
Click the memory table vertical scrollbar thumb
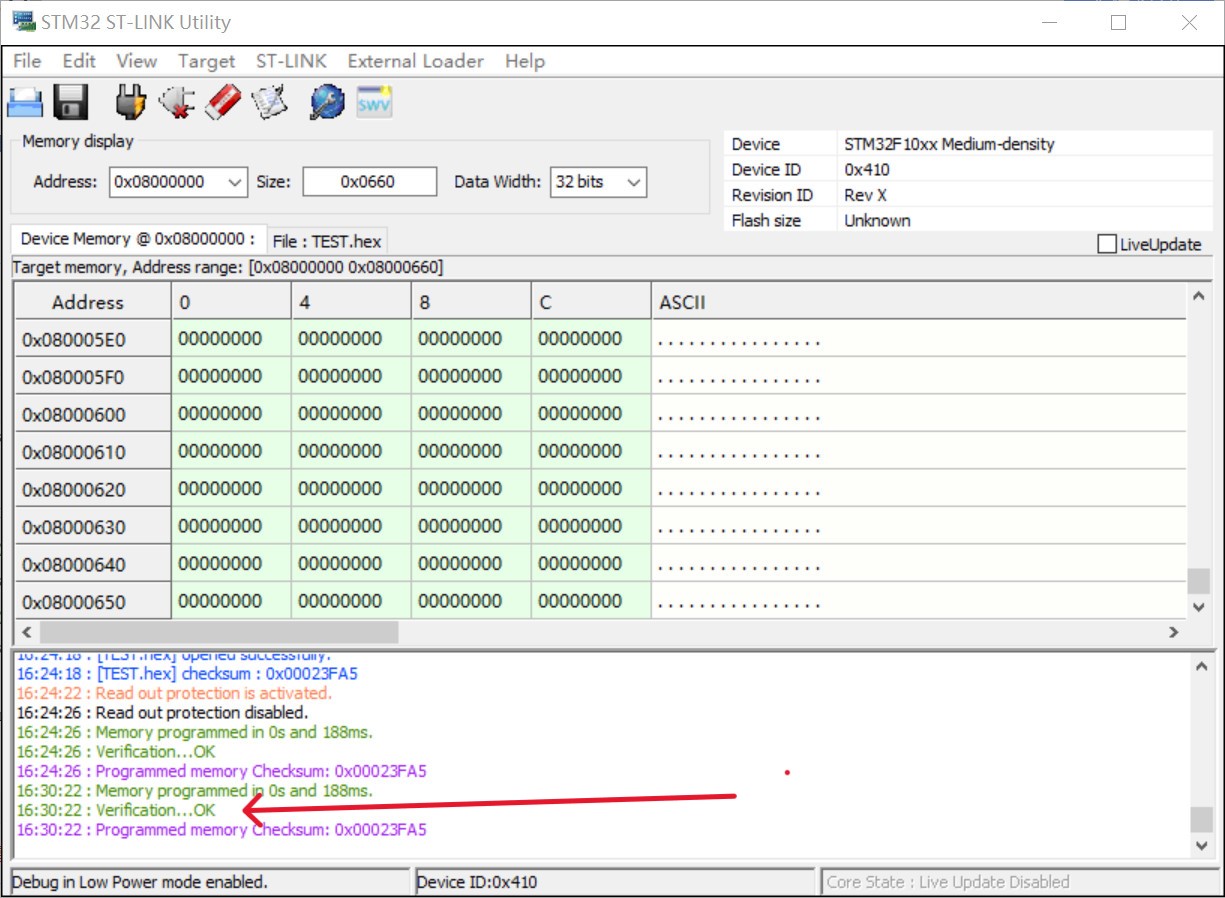click(1198, 581)
